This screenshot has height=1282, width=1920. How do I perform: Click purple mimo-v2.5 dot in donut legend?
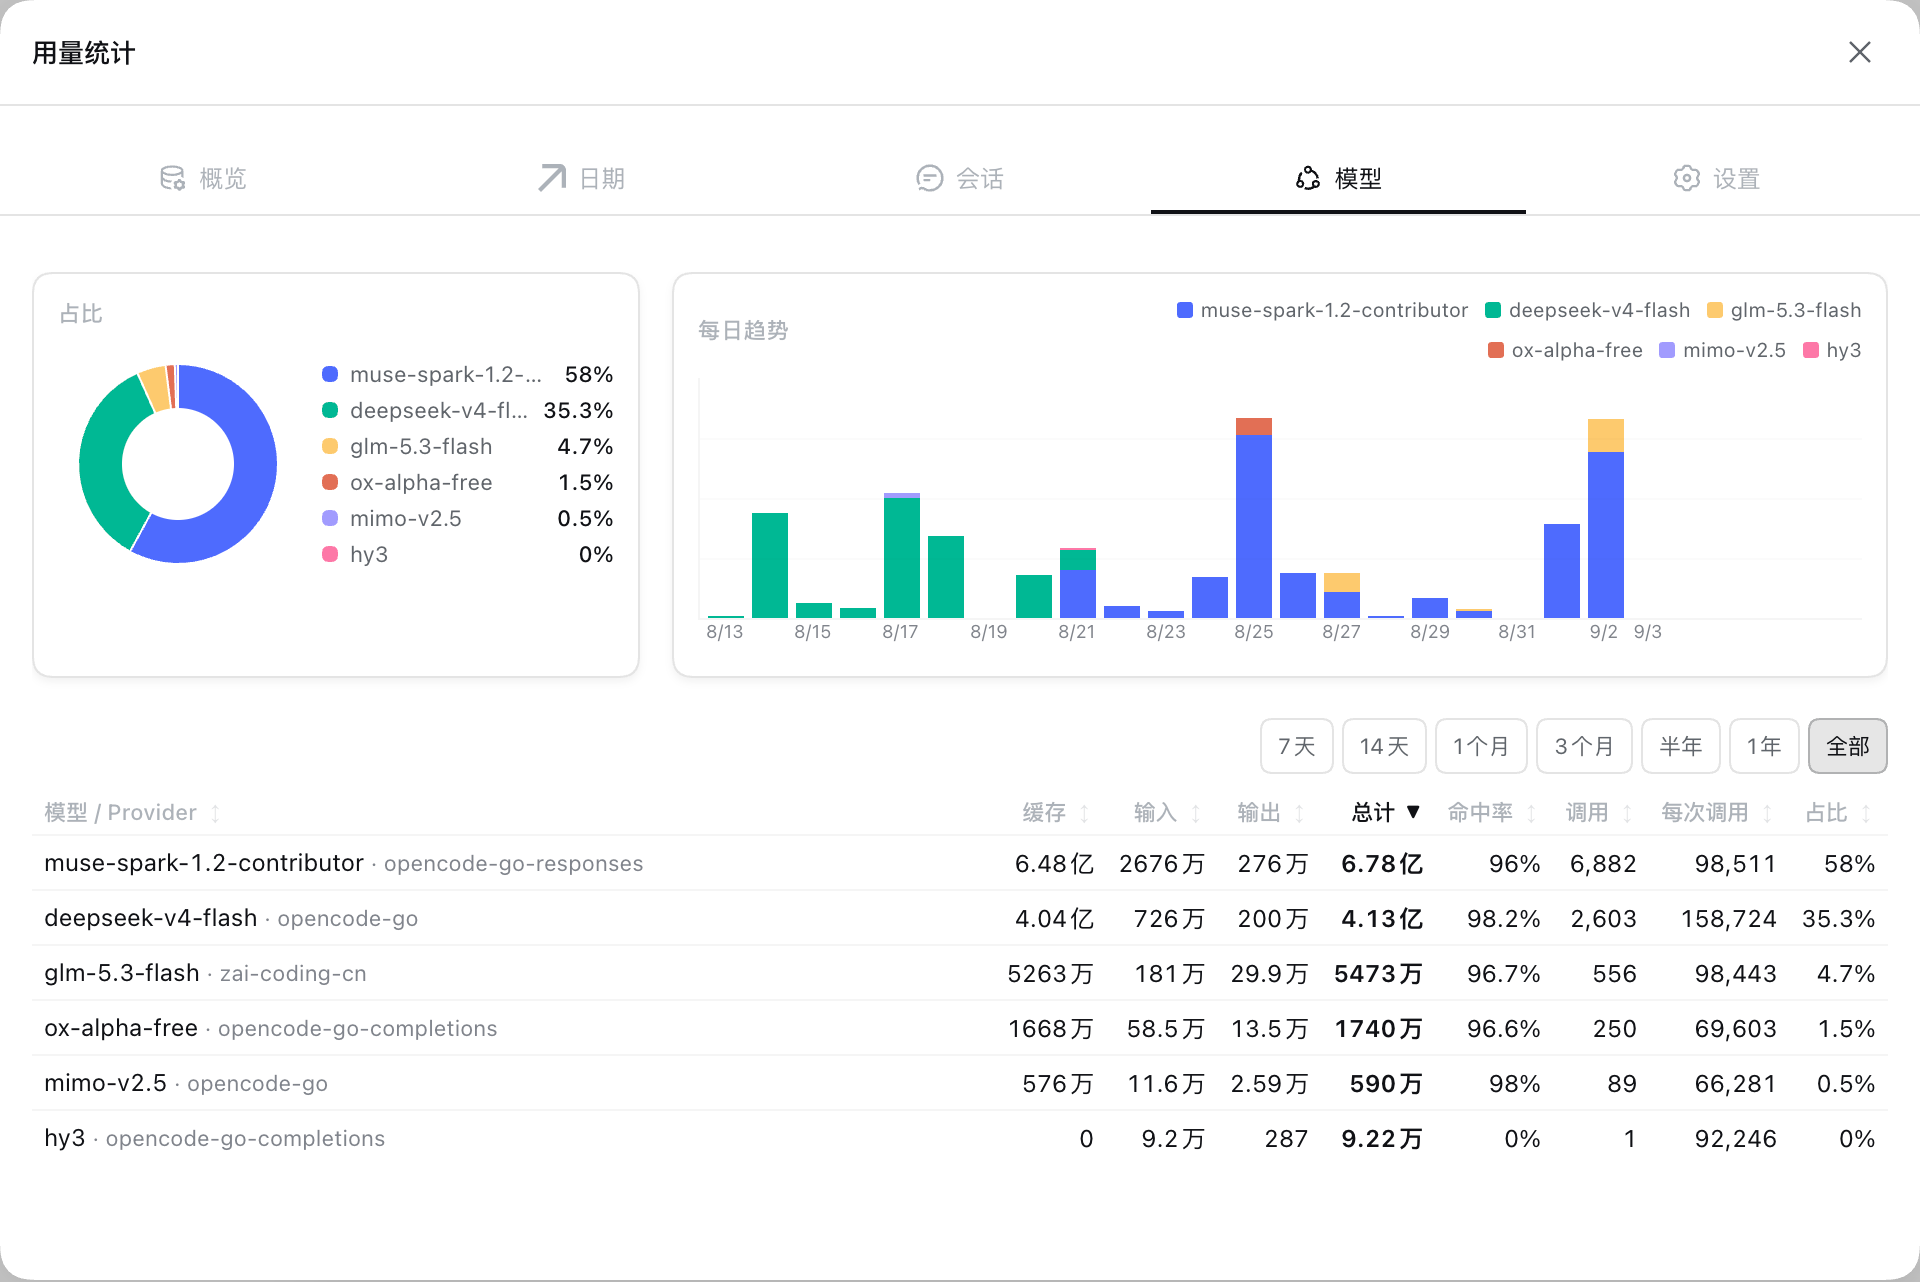coord(330,518)
